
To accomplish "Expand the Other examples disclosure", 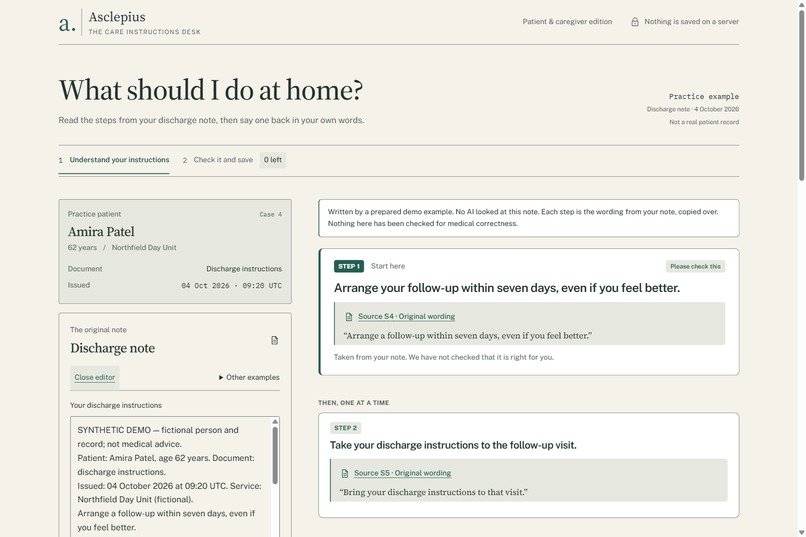I will (x=249, y=377).
